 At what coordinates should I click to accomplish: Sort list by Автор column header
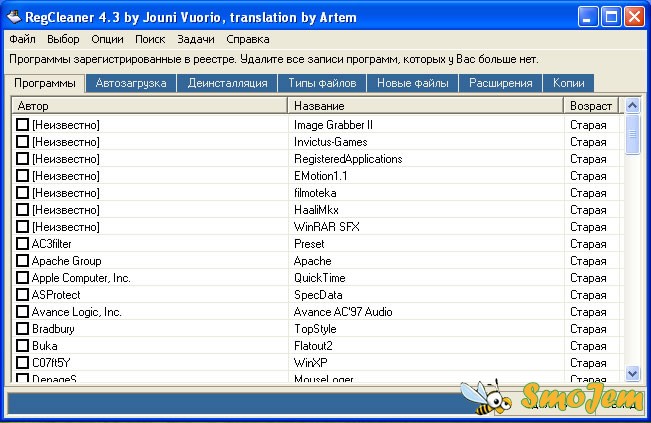pyautogui.click(x=149, y=106)
